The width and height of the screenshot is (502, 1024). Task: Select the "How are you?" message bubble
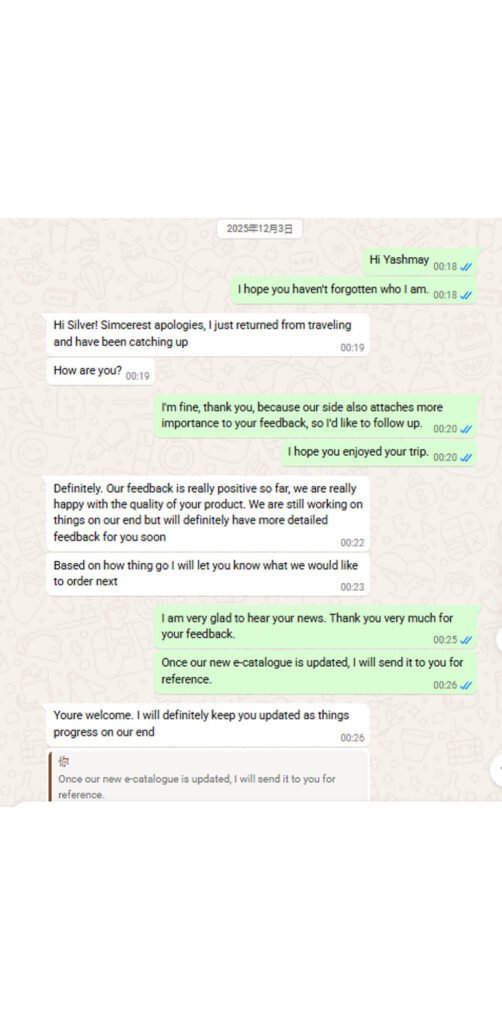tap(101, 371)
